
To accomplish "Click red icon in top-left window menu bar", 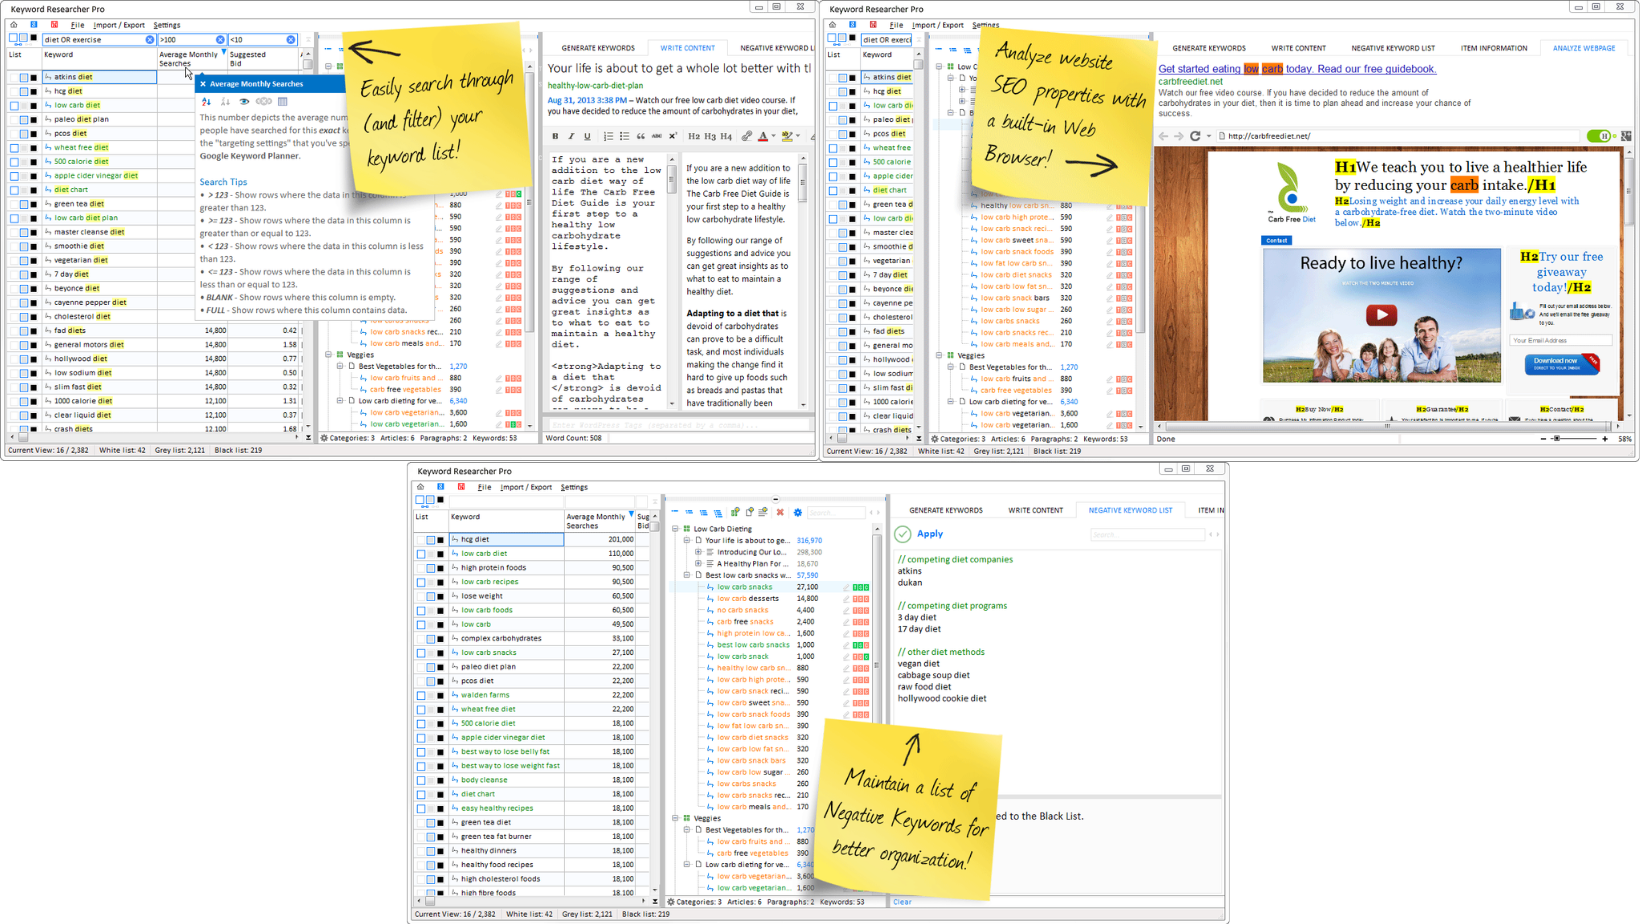I will 54,25.
